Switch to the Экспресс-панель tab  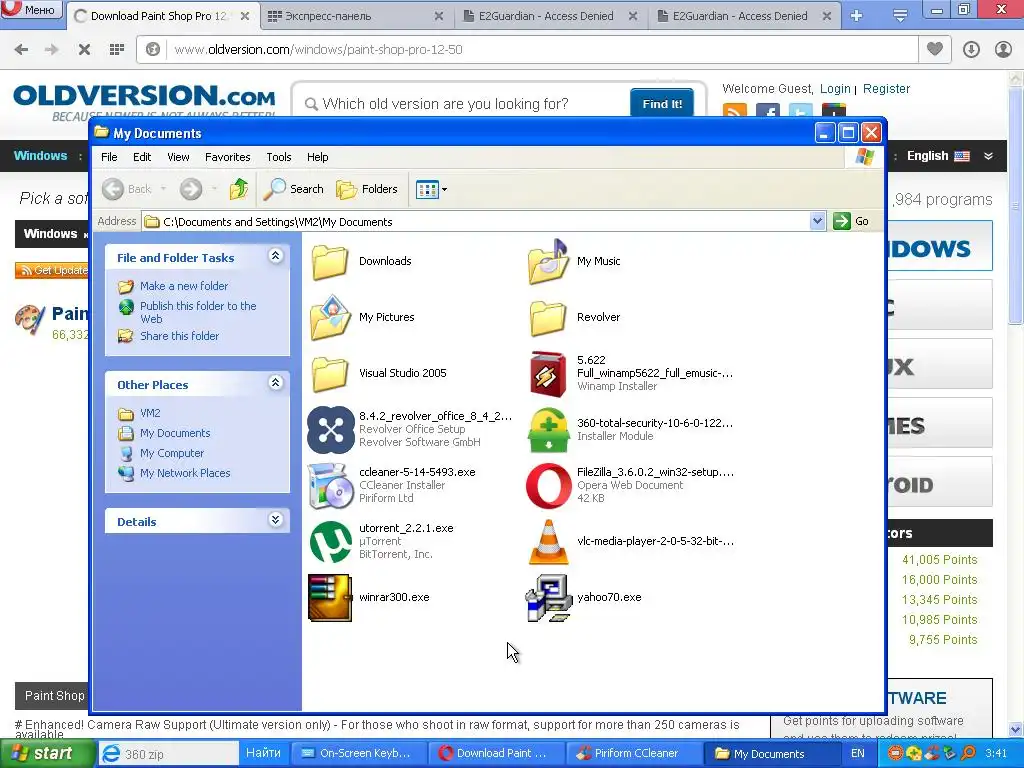click(356, 16)
